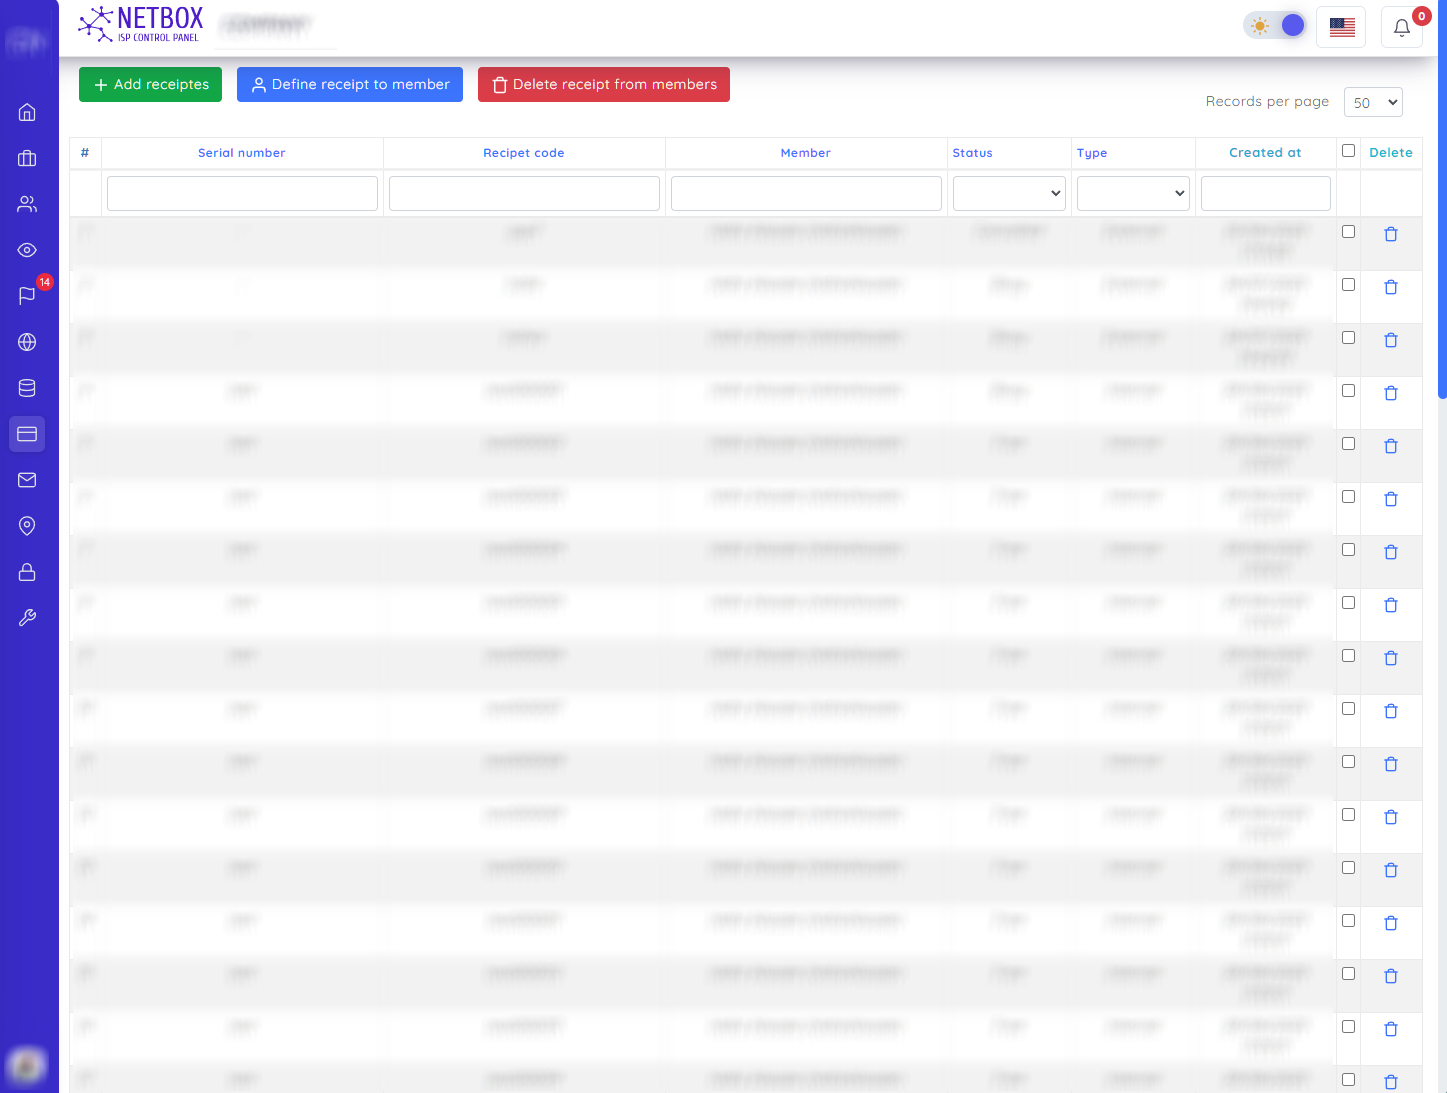The image size is (1447, 1093).
Task: Open the home icon in sidebar
Action: point(27,112)
